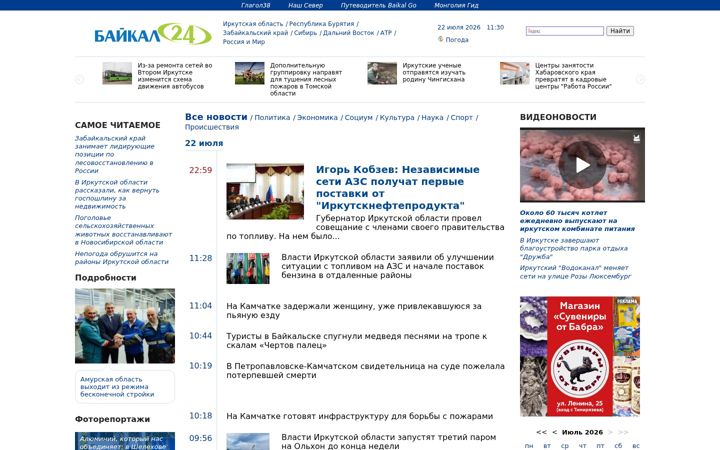Open the Погода weather link

(x=457, y=39)
